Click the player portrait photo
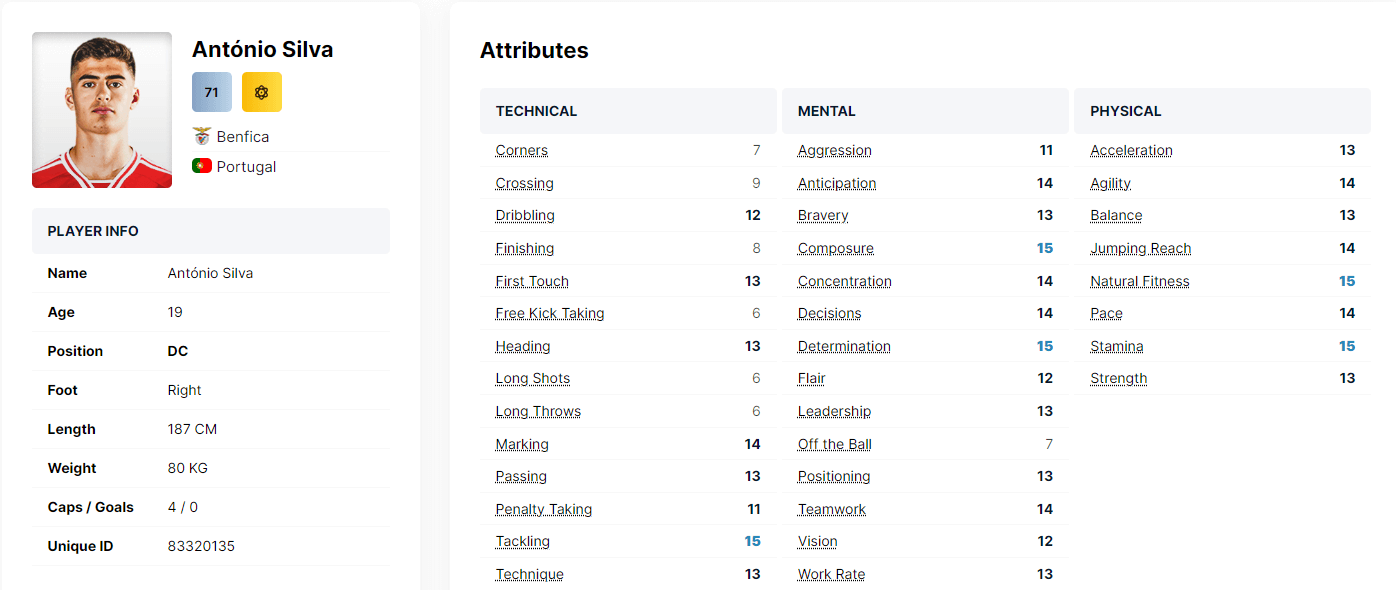This screenshot has height=590, width=1396. pyautogui.click(x=101, y=110)
